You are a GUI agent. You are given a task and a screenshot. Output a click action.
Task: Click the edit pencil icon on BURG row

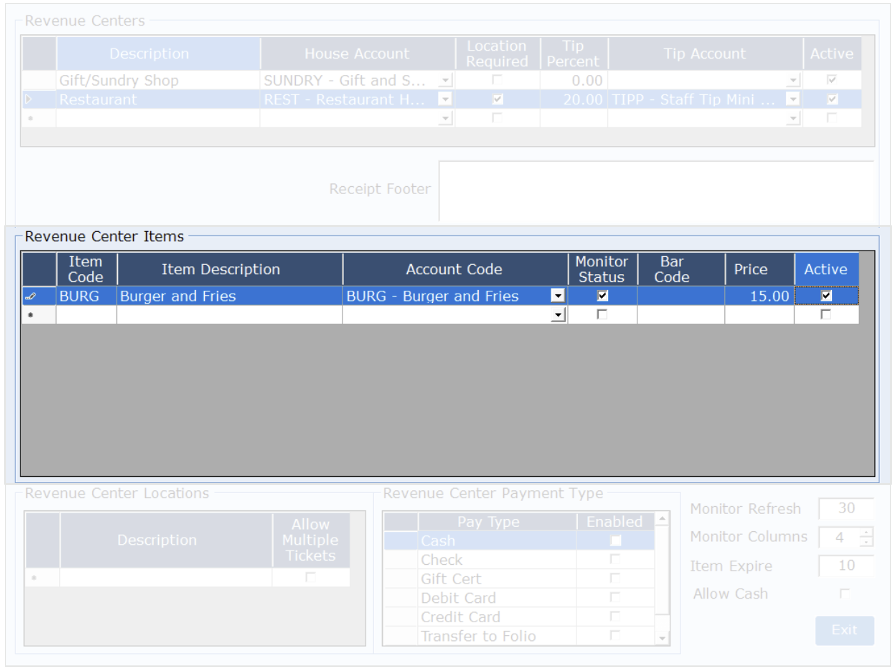click(30, 296)
